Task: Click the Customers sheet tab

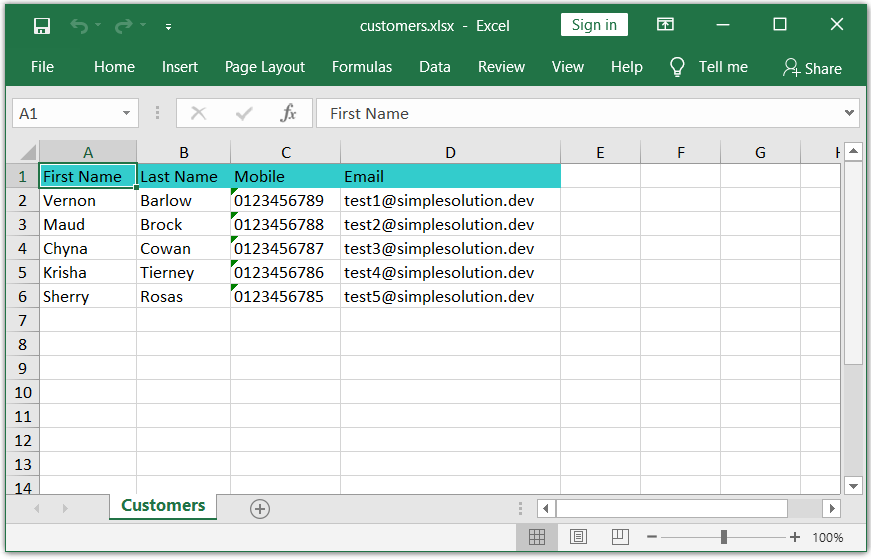Action: coord(163,506)
